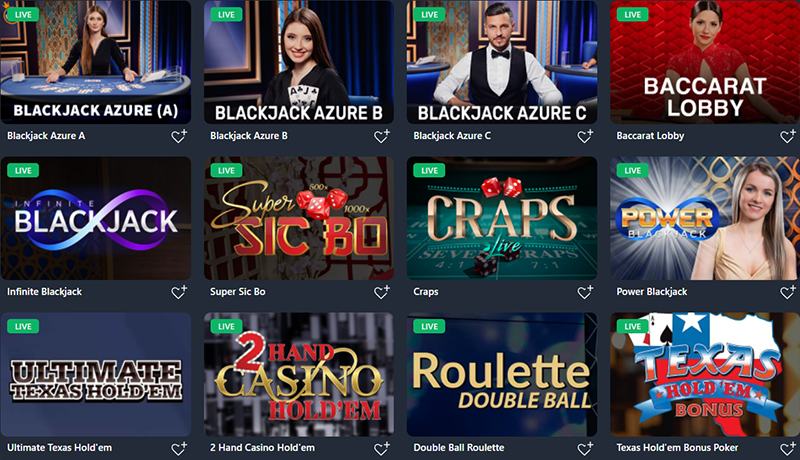Open the Ultimate Texas Hold'em game tile
Viewport: 800px width, 460px height.
click(96, 374)
